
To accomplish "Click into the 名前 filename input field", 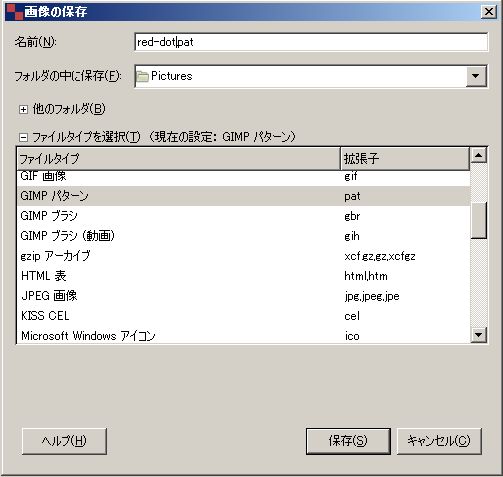I will [311, 42].
